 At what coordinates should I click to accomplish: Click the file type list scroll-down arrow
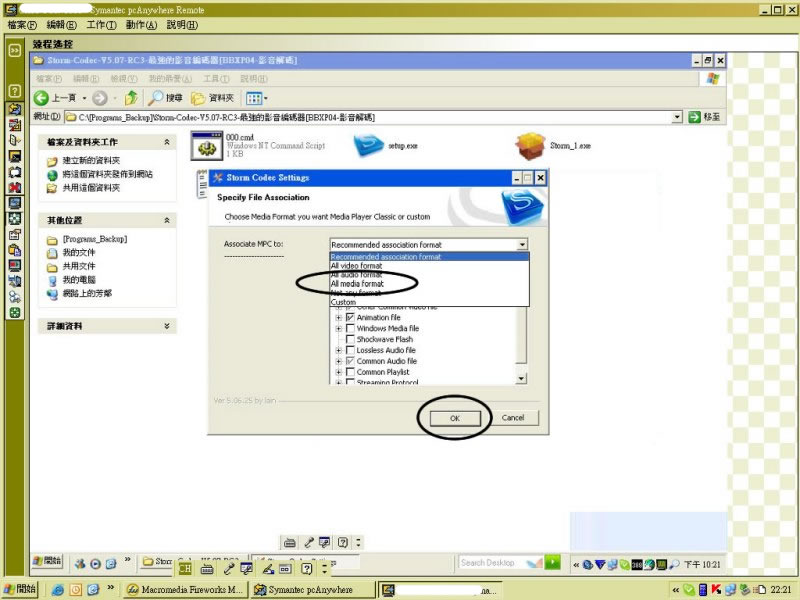(521, 379)
